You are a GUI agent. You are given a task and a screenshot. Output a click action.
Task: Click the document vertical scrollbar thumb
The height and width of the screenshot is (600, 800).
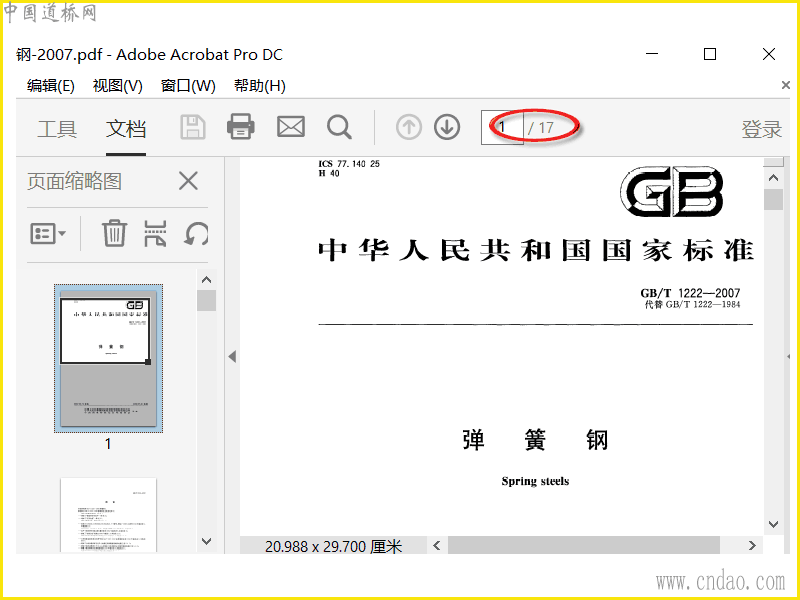click(773, 199)
